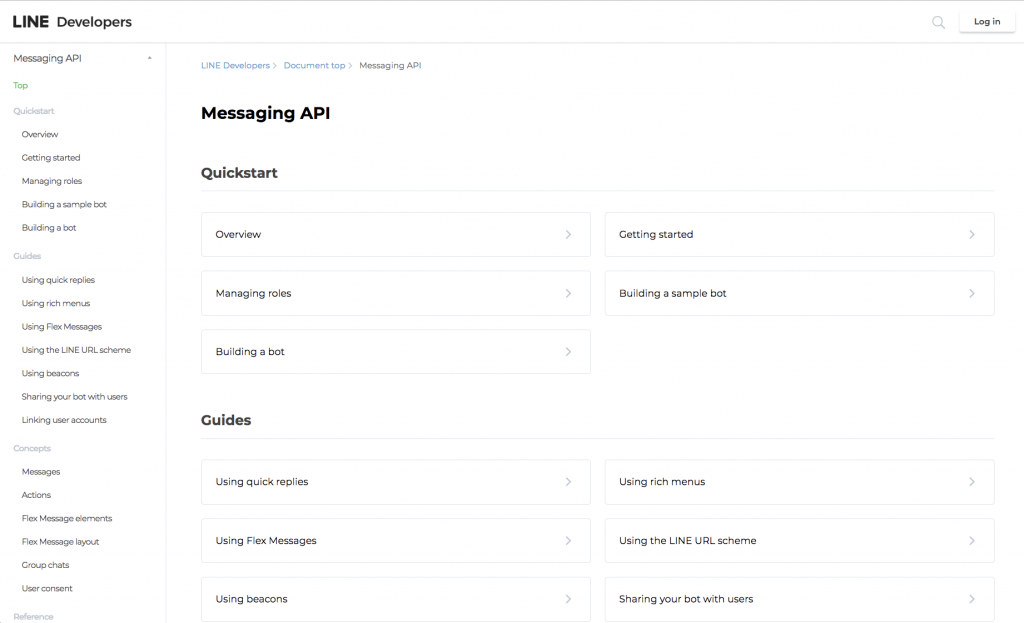Viewport: 1024px width, 623px height.
Task: Click the arrow on Using Flex Messages card
Action: (x=568, y=541)
